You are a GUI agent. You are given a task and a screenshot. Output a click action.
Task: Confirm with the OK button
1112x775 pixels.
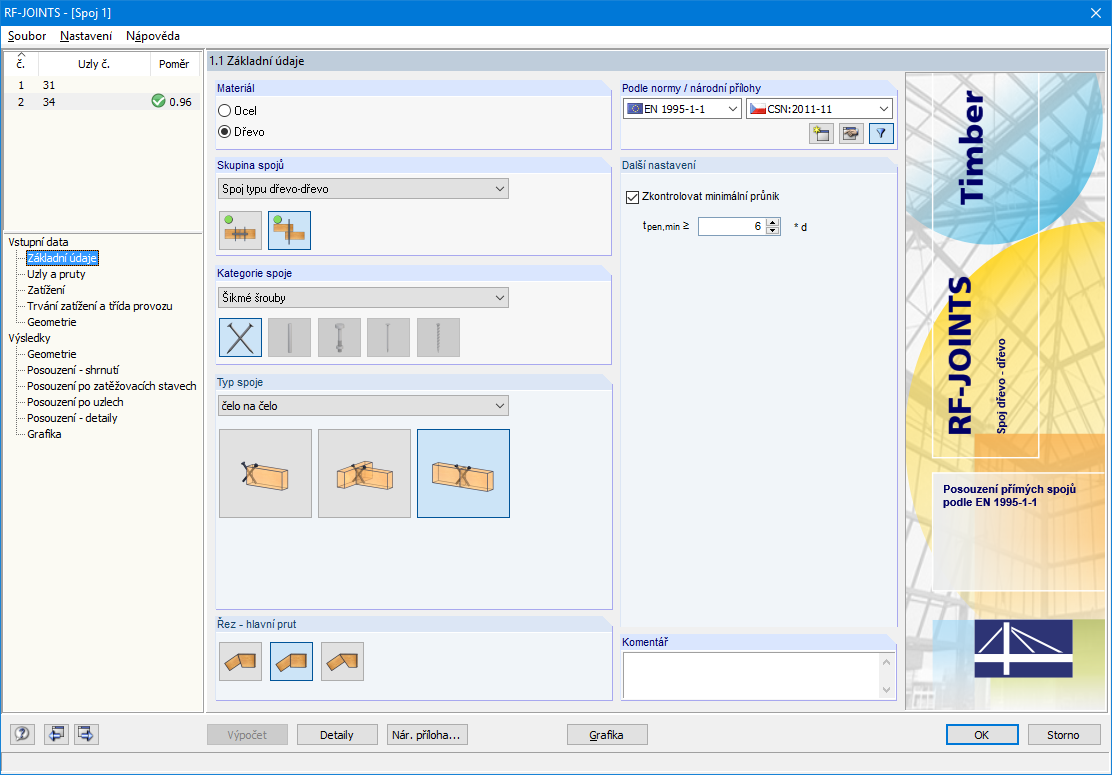(x=982, y=735)
